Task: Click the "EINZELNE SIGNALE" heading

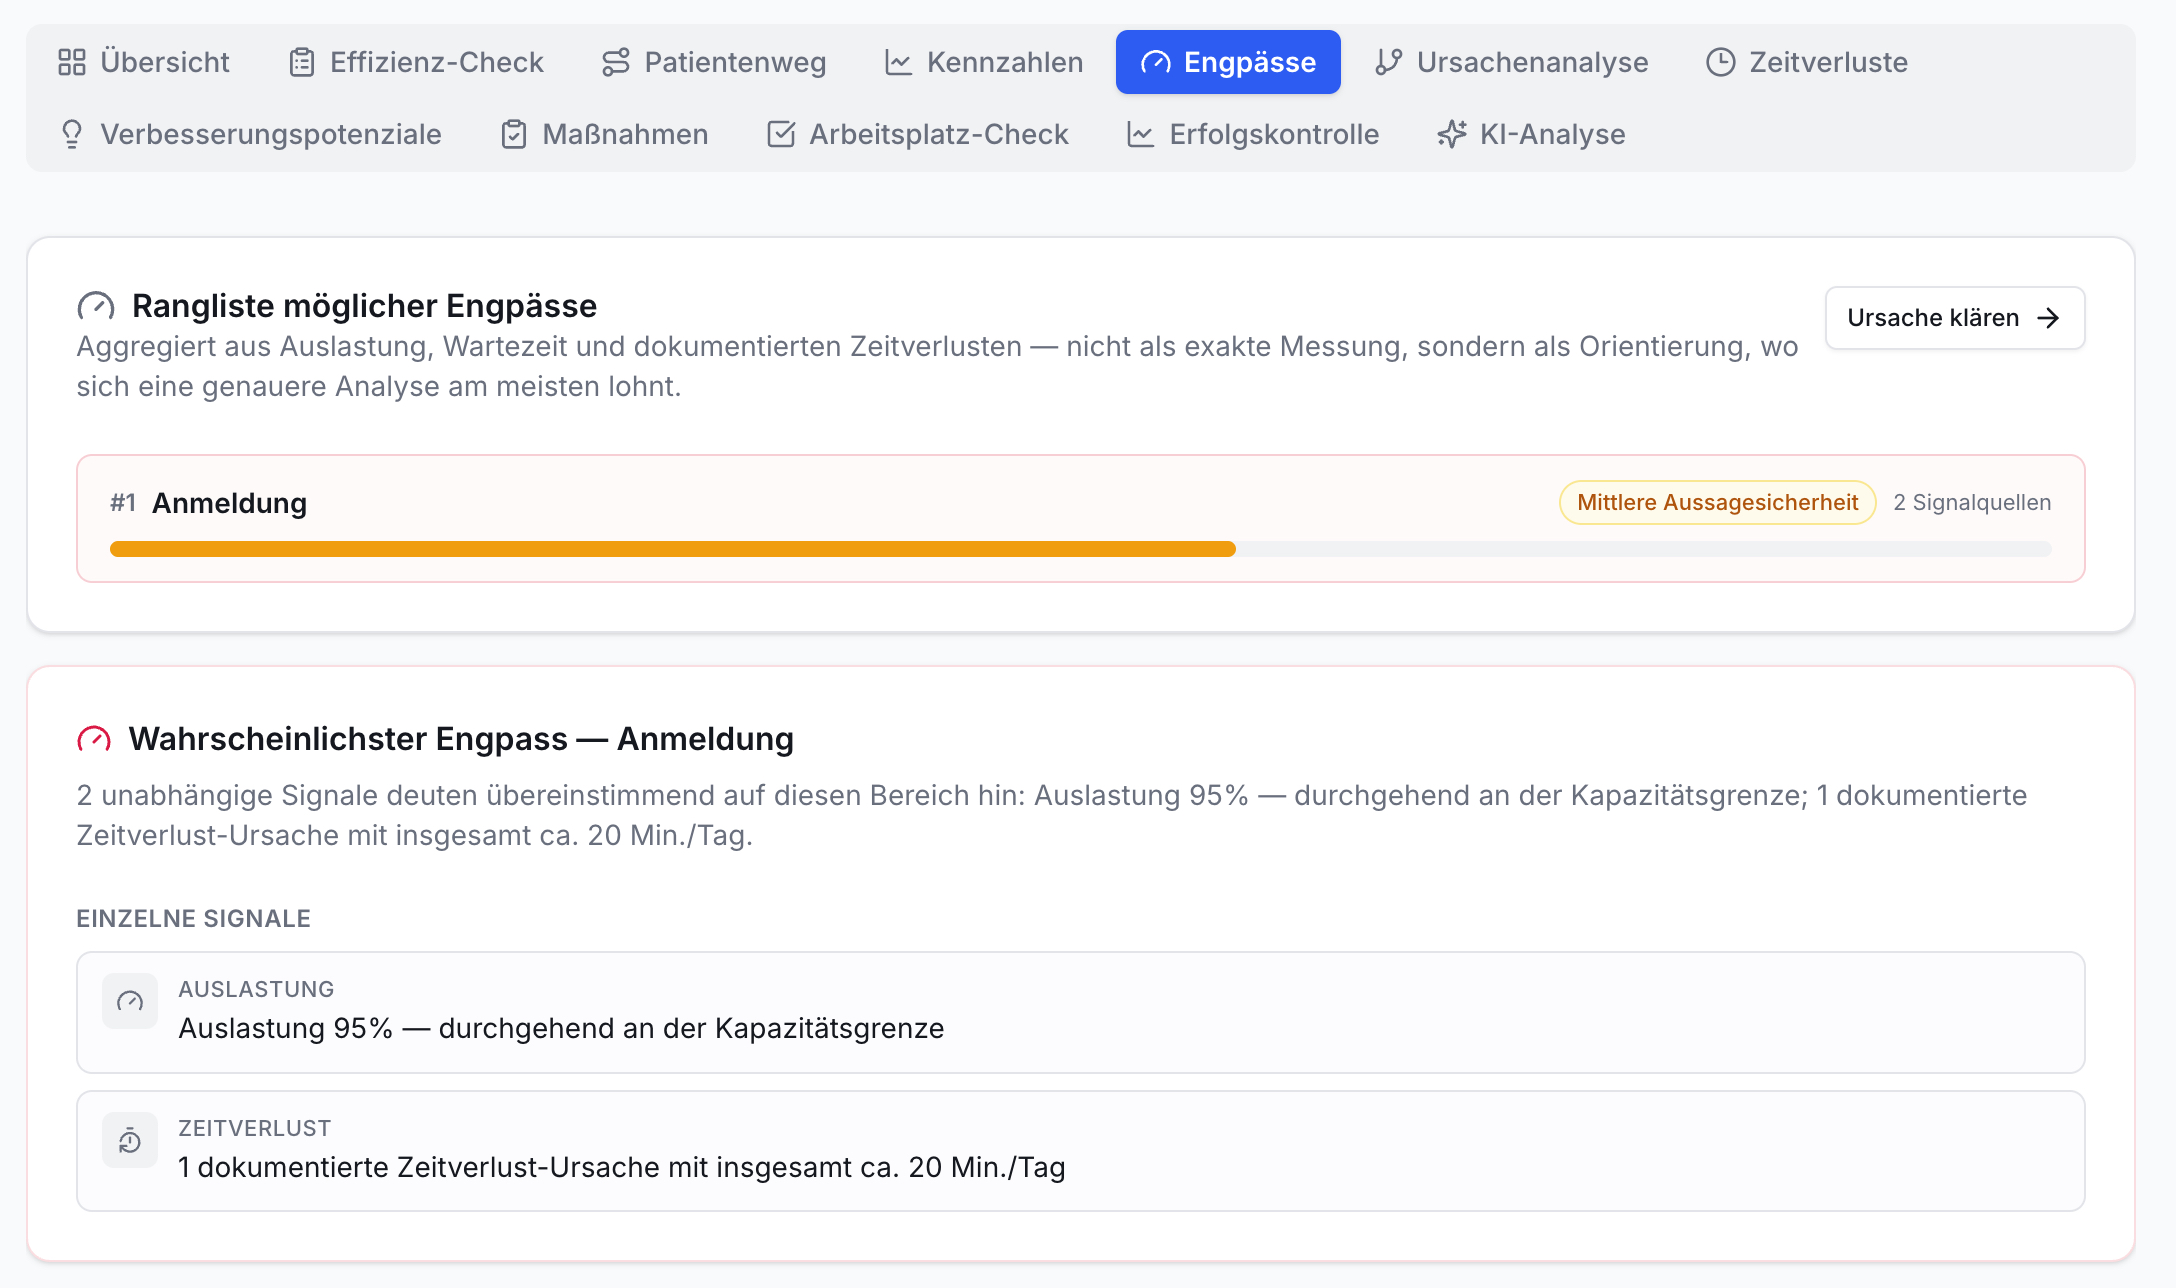Action: click(x=194, y=918)
